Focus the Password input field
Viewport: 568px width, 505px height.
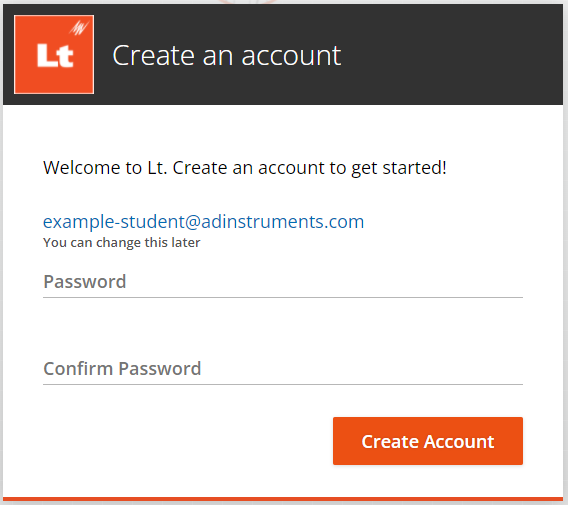(283, 282)
